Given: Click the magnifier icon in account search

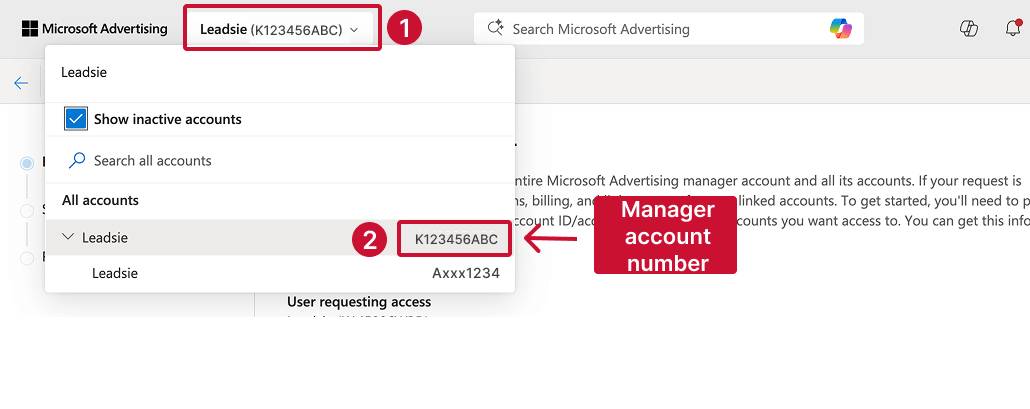Looking at the screenshot, I should (x=77, y=160).
